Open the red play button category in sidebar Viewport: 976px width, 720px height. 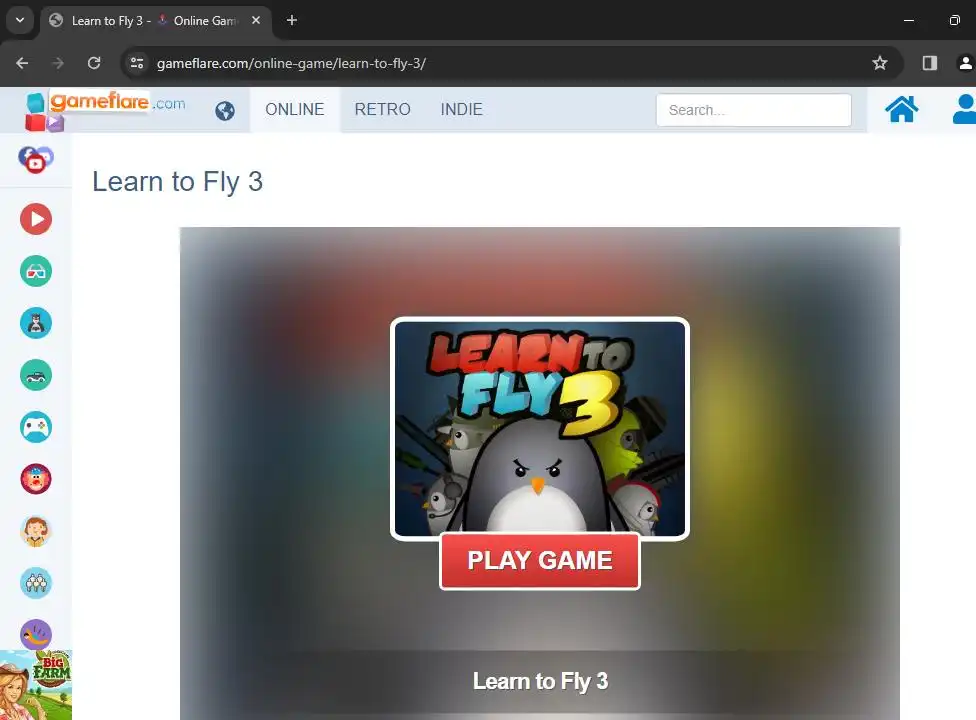tap(35, 219)
